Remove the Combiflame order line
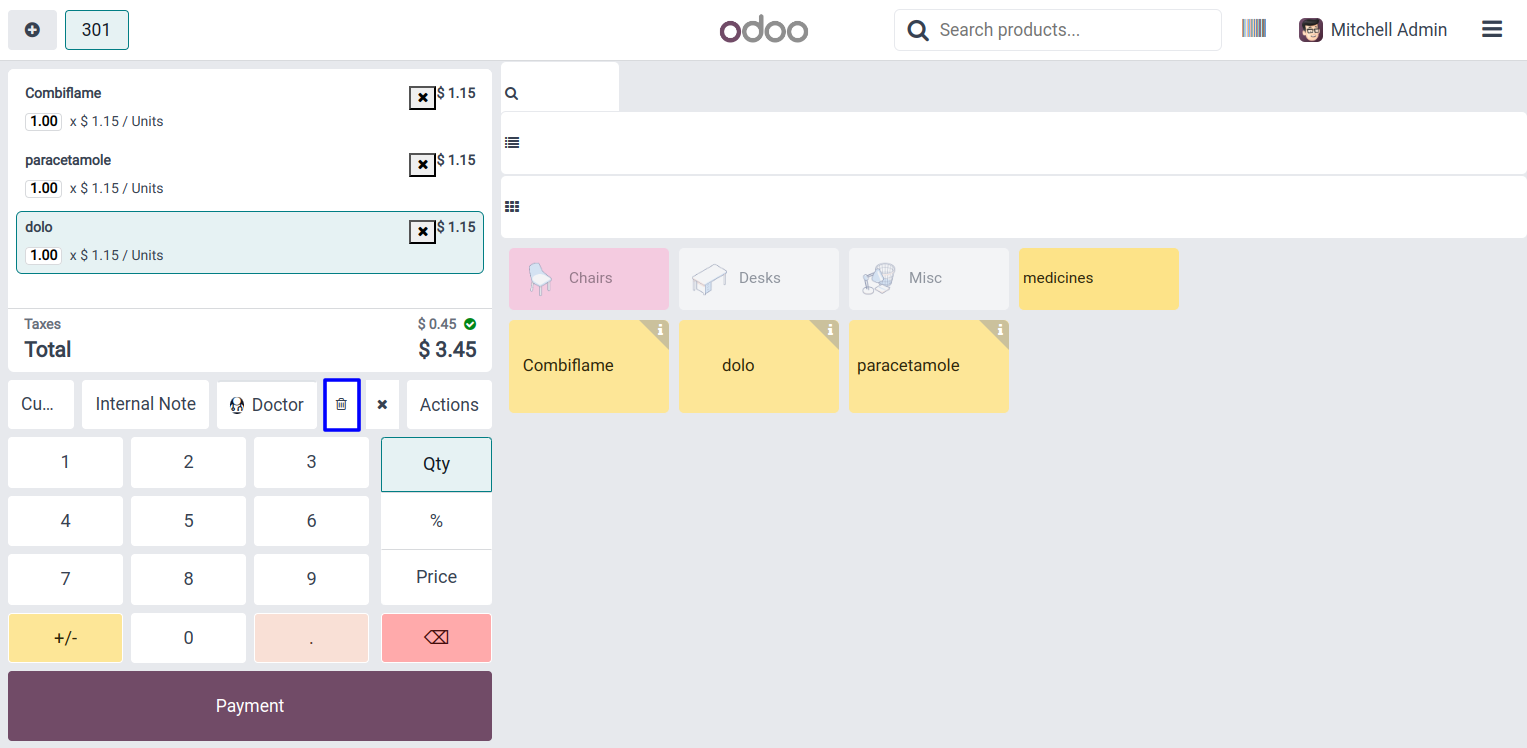The width and height of the screenshot is (1527, 748). click(423, 98)
